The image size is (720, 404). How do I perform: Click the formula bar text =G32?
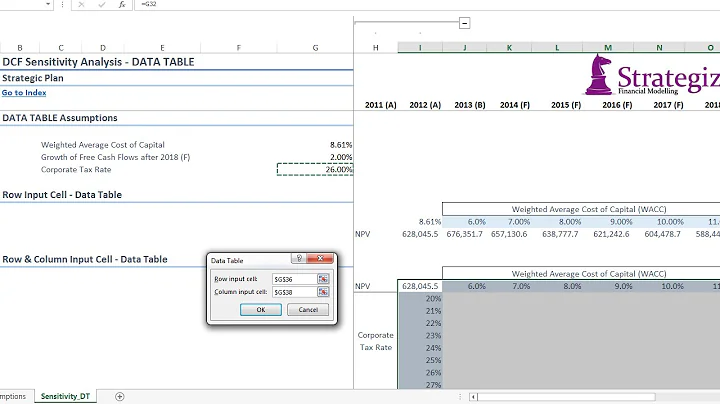pyautogui.click(x=149, y=4)
